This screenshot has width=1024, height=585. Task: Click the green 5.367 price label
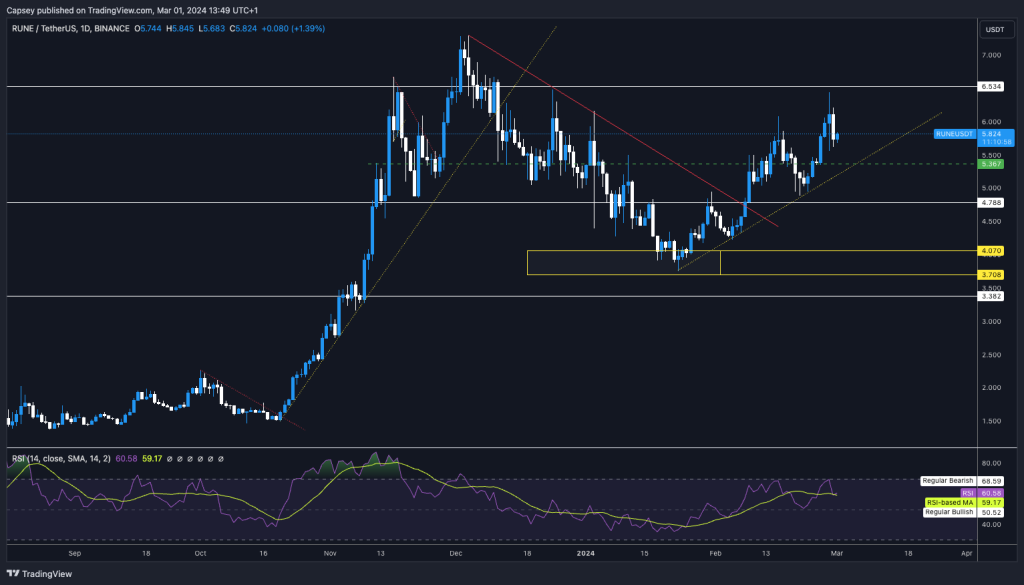[991, 164]
